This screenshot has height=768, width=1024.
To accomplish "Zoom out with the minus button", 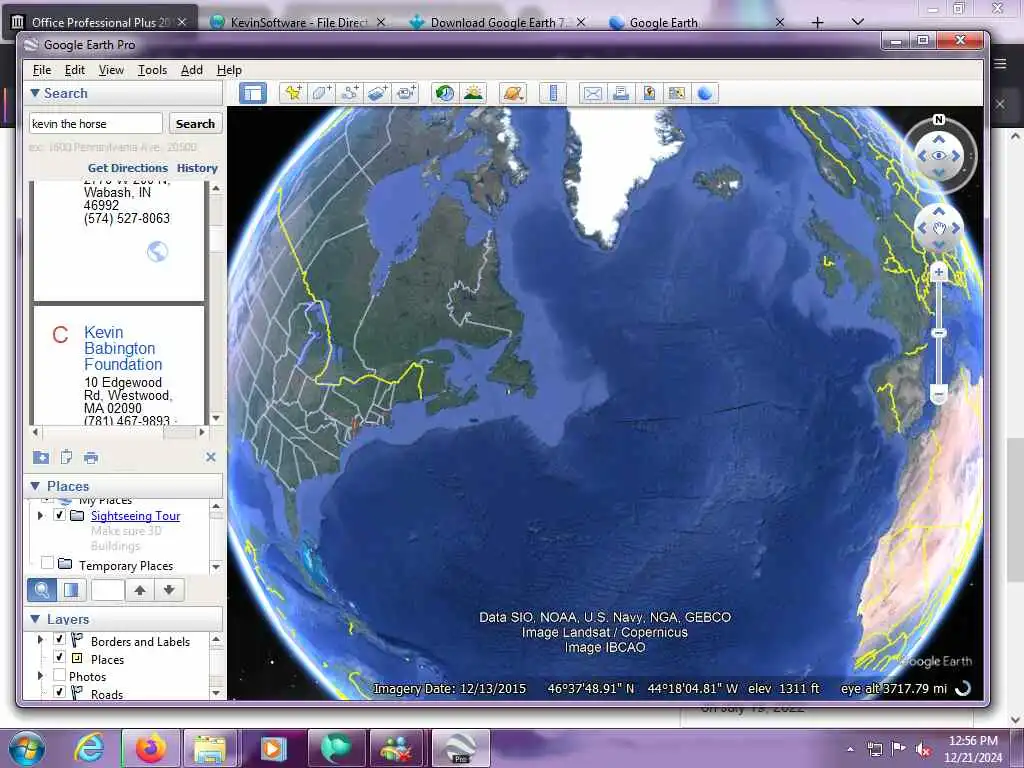I will [938, 395].
